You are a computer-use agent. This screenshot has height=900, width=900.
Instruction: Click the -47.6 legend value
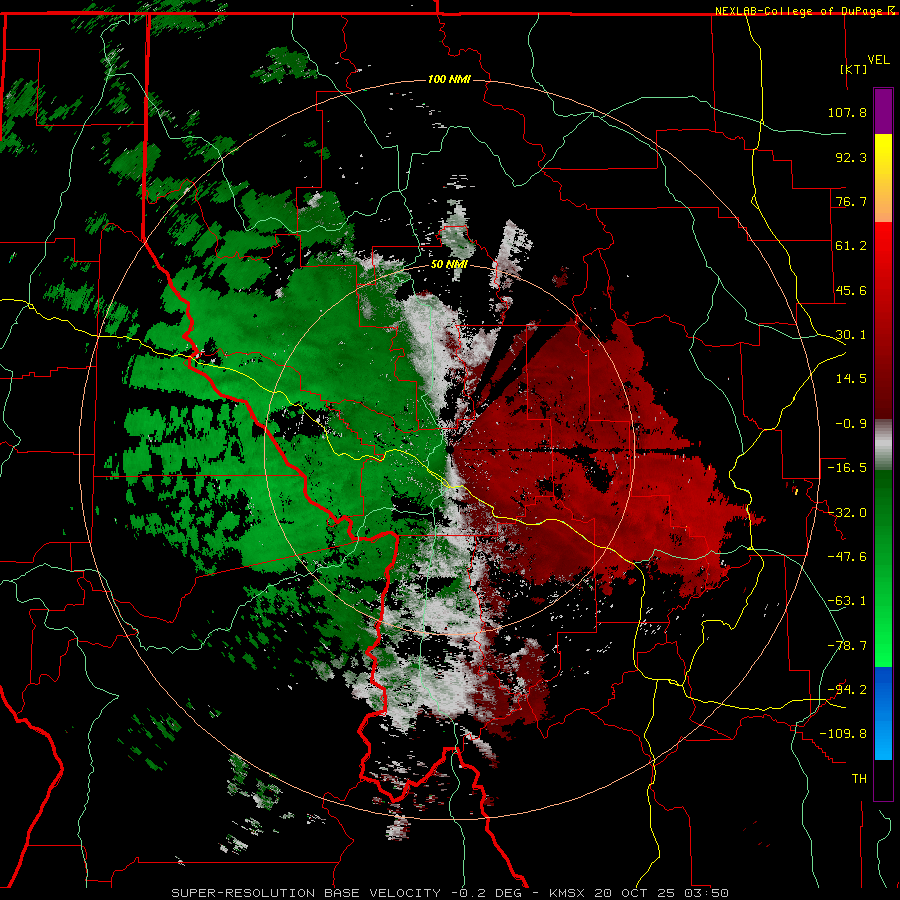point(847,557)
